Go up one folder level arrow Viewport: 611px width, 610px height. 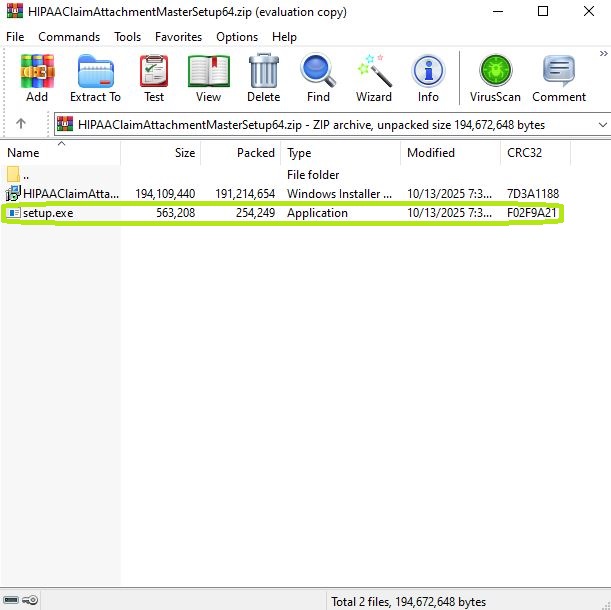tap(21, 124)
